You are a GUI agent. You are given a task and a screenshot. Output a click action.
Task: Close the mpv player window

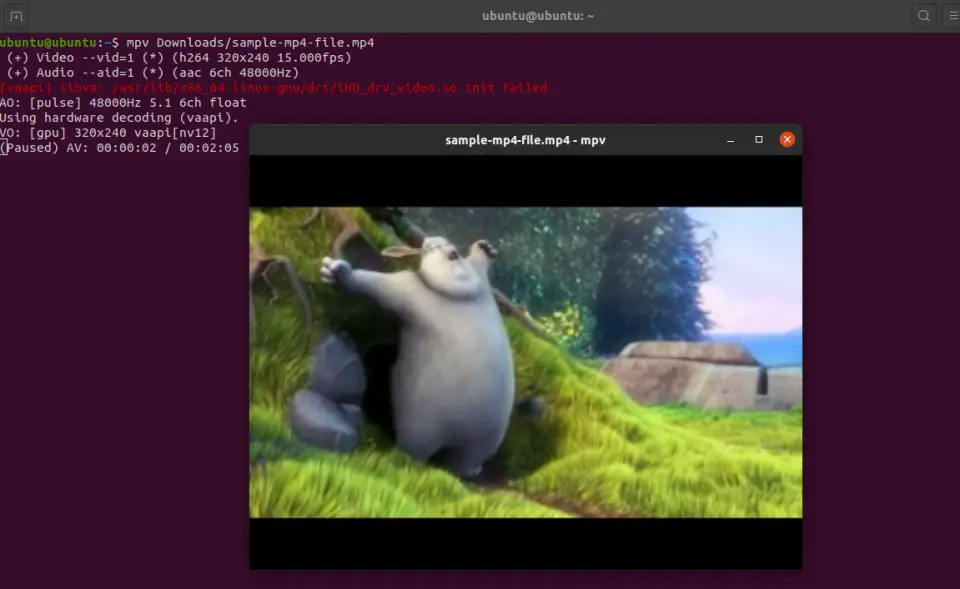pos(786,139)
